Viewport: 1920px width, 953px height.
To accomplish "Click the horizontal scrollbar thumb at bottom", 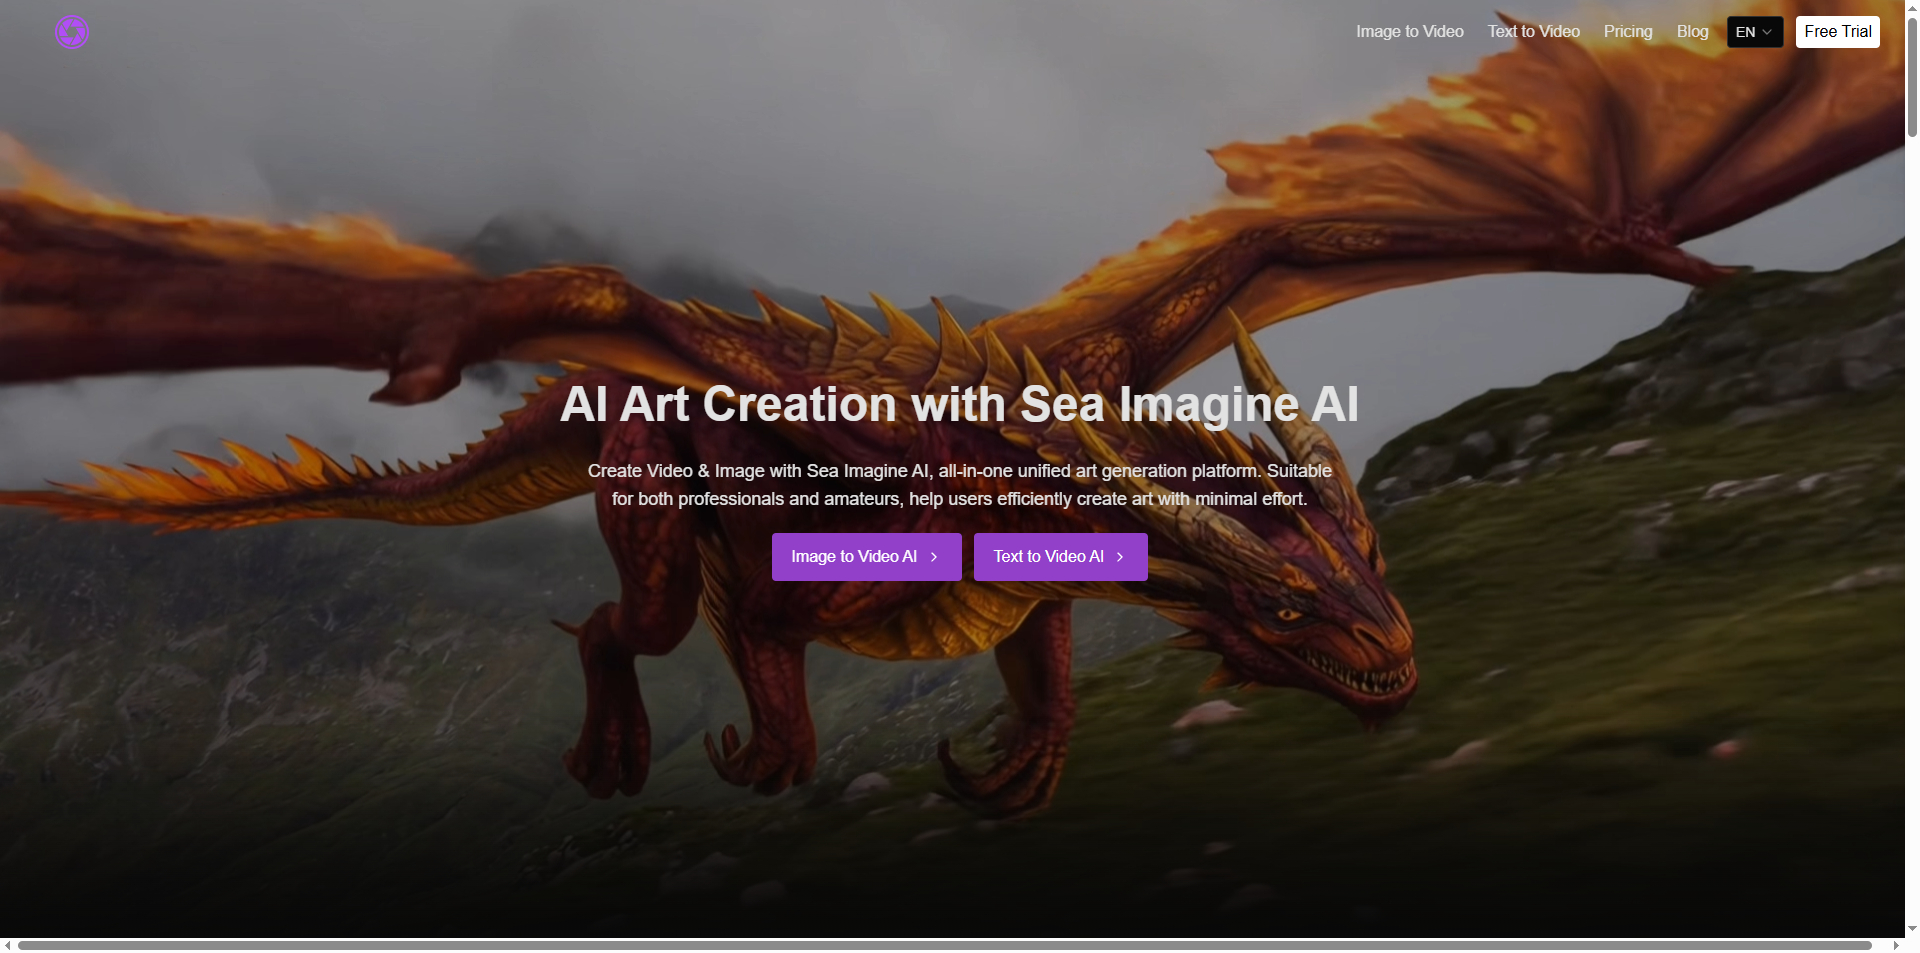I will pyautogui.click(x=945, y=945).
